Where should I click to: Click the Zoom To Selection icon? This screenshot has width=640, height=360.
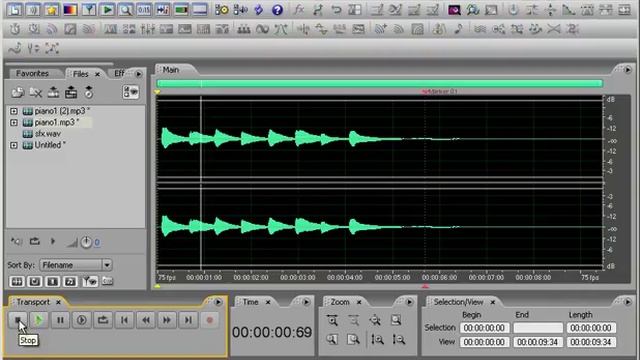pos(396,320)
